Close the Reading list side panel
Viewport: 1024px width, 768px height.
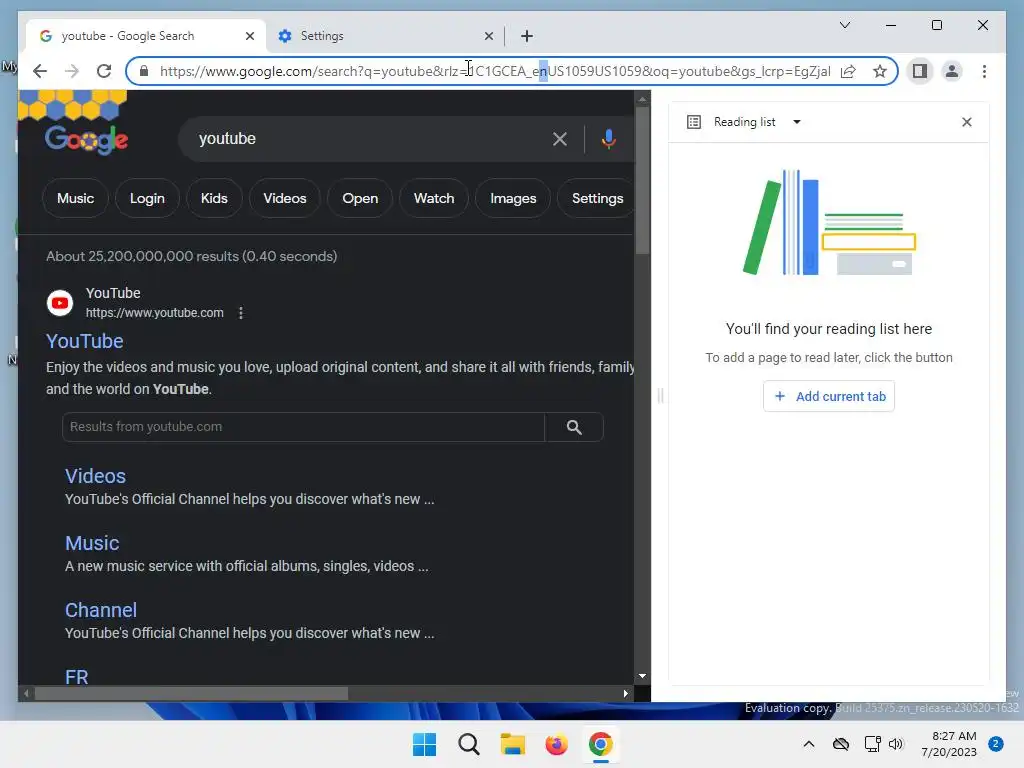(967, 122)
